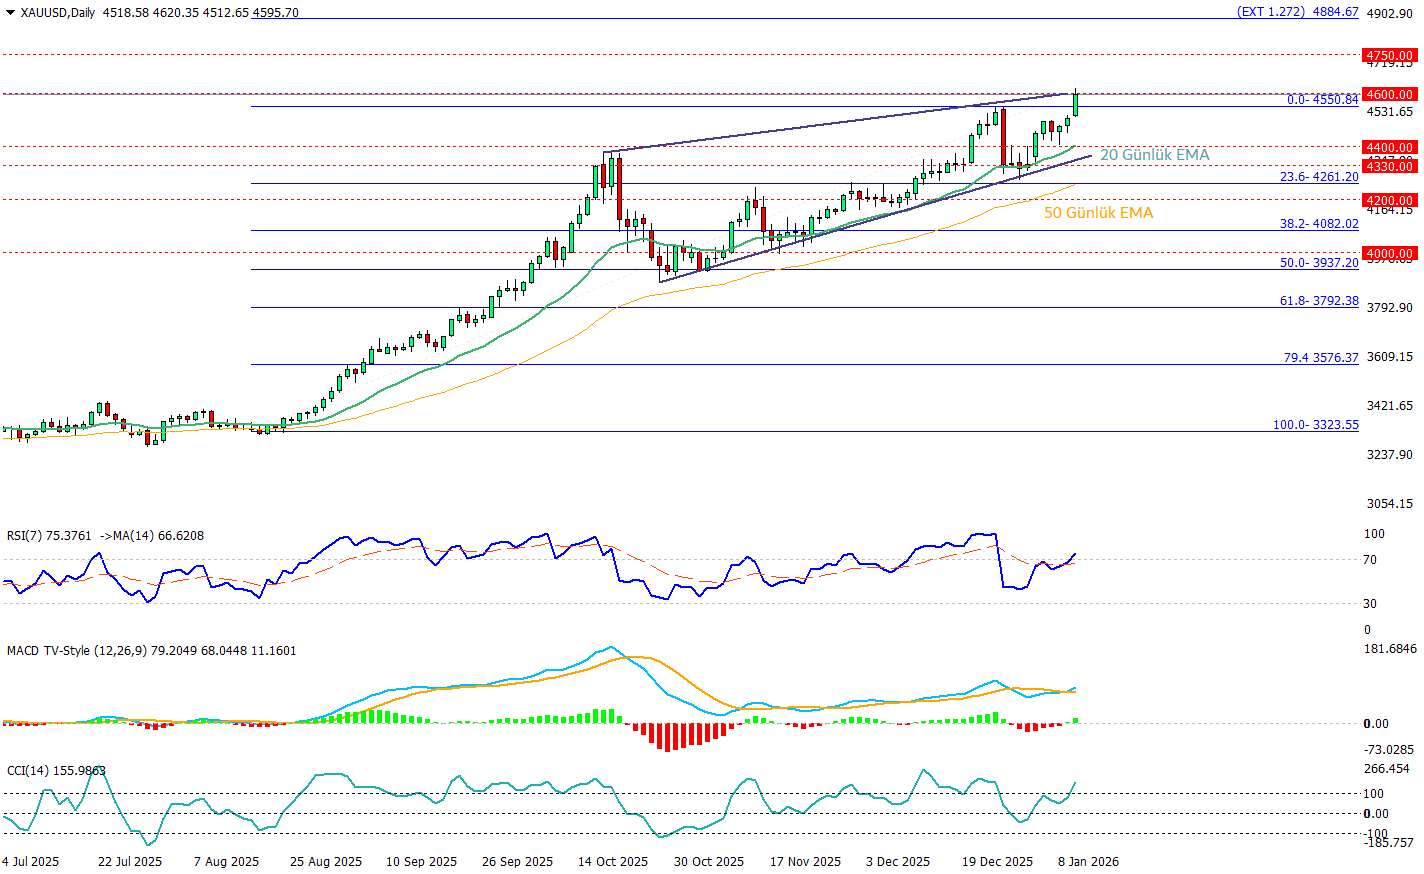Select the red 4200.00 price level tag
Screen dimensions: 1424x874
(x=1390, y=200)
